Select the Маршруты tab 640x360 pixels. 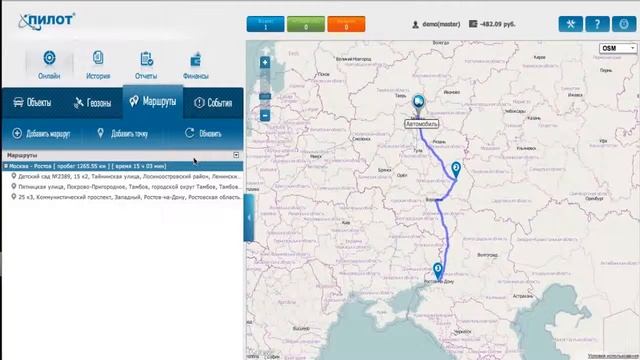pos(153,102)
